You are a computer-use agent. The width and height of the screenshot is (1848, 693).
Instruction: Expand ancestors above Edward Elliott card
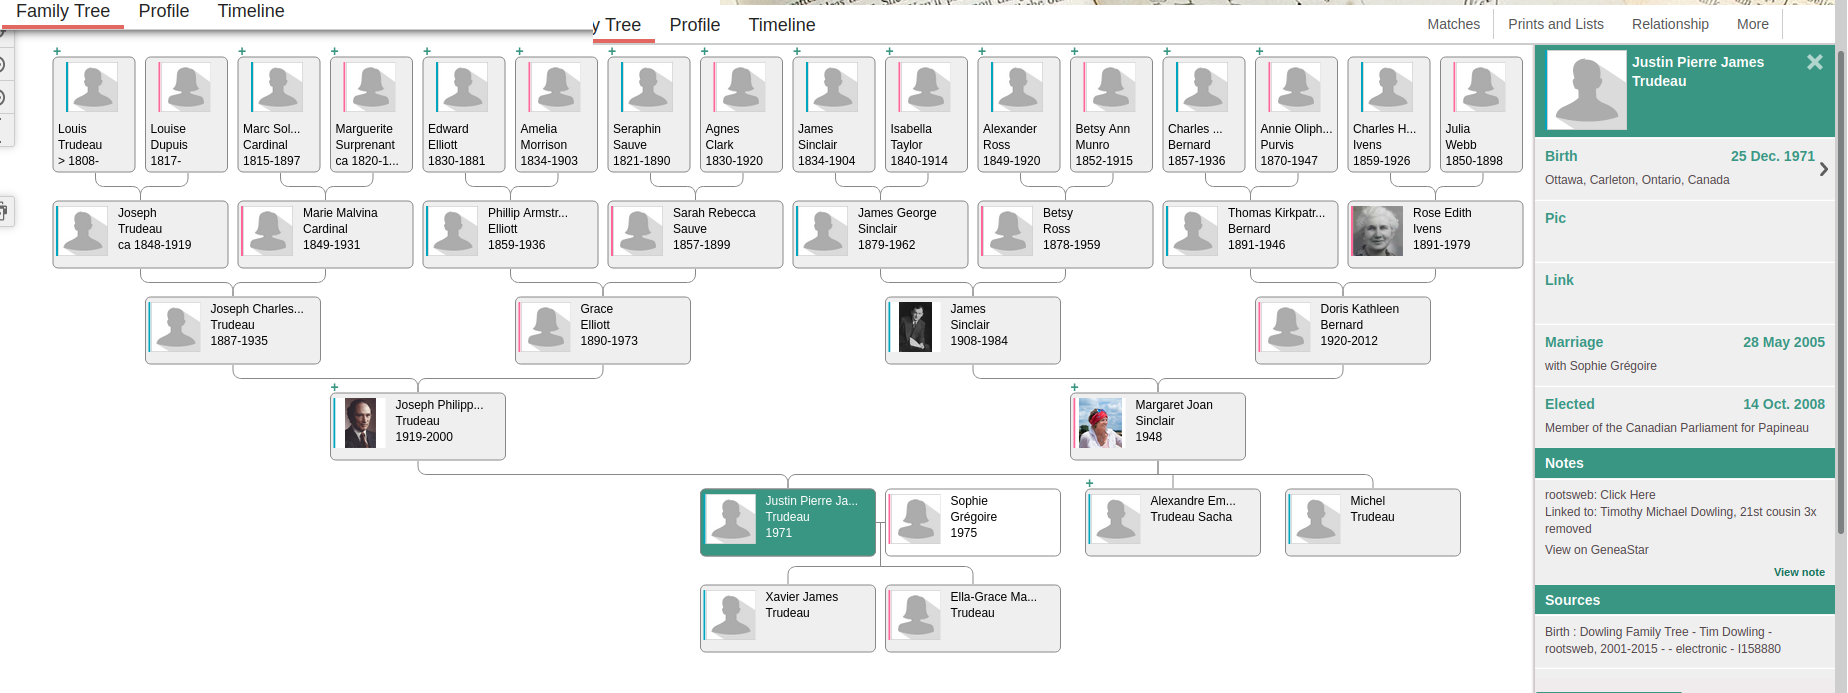point(427,51)
